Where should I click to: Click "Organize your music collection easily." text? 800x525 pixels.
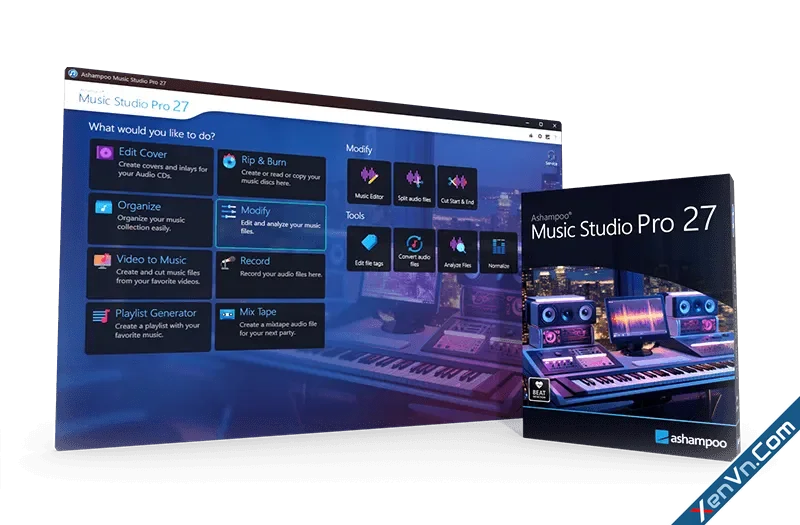(151, 223)
